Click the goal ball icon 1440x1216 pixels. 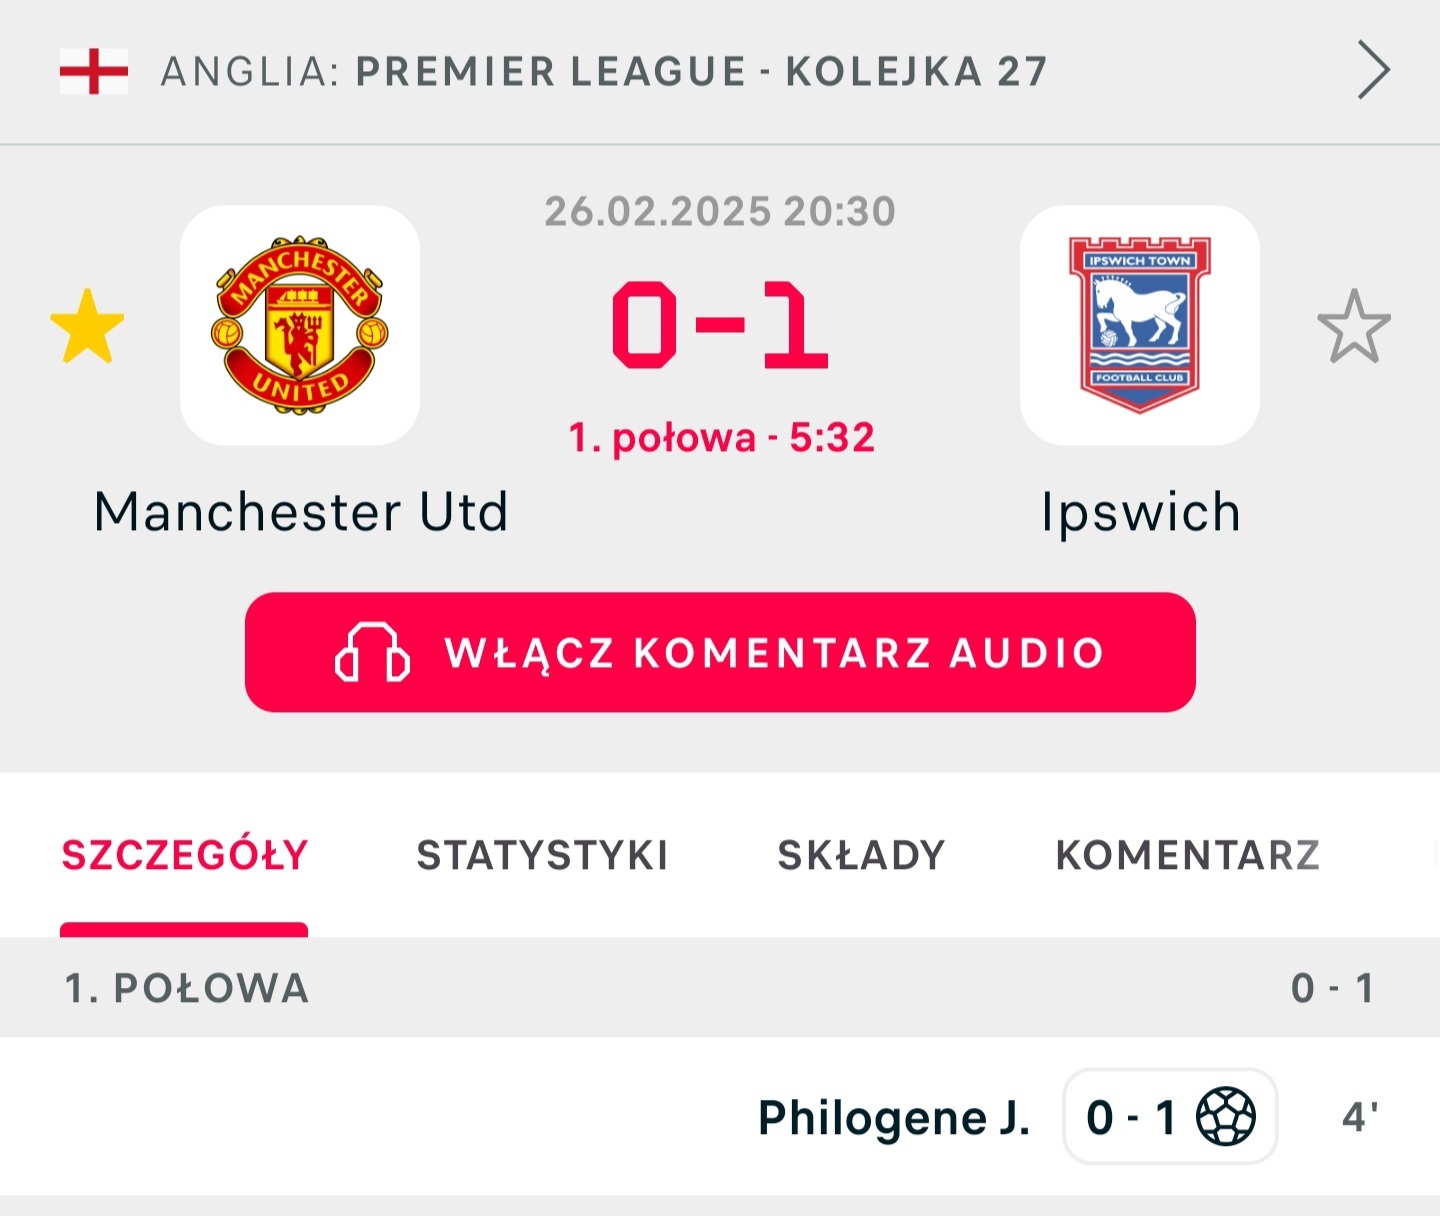pos(1226,1116)
